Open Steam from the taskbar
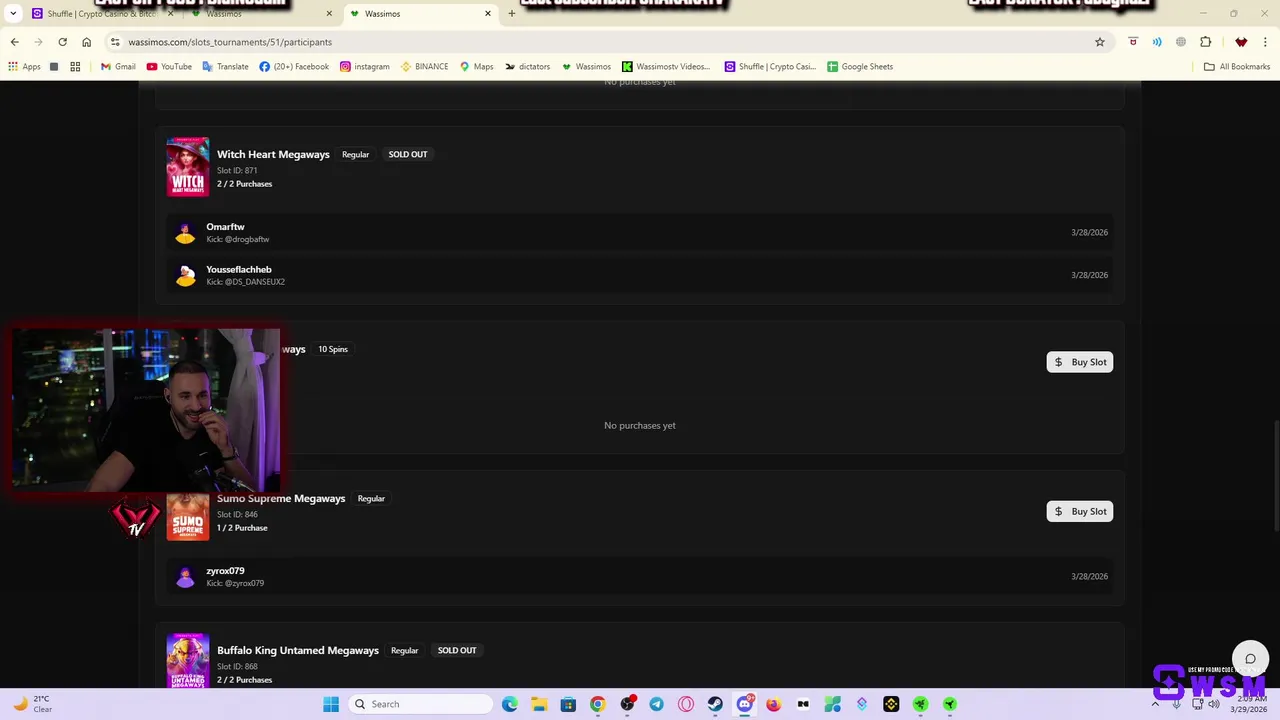1280x720 pixels. pyautogui.click(x=715, y=704)
